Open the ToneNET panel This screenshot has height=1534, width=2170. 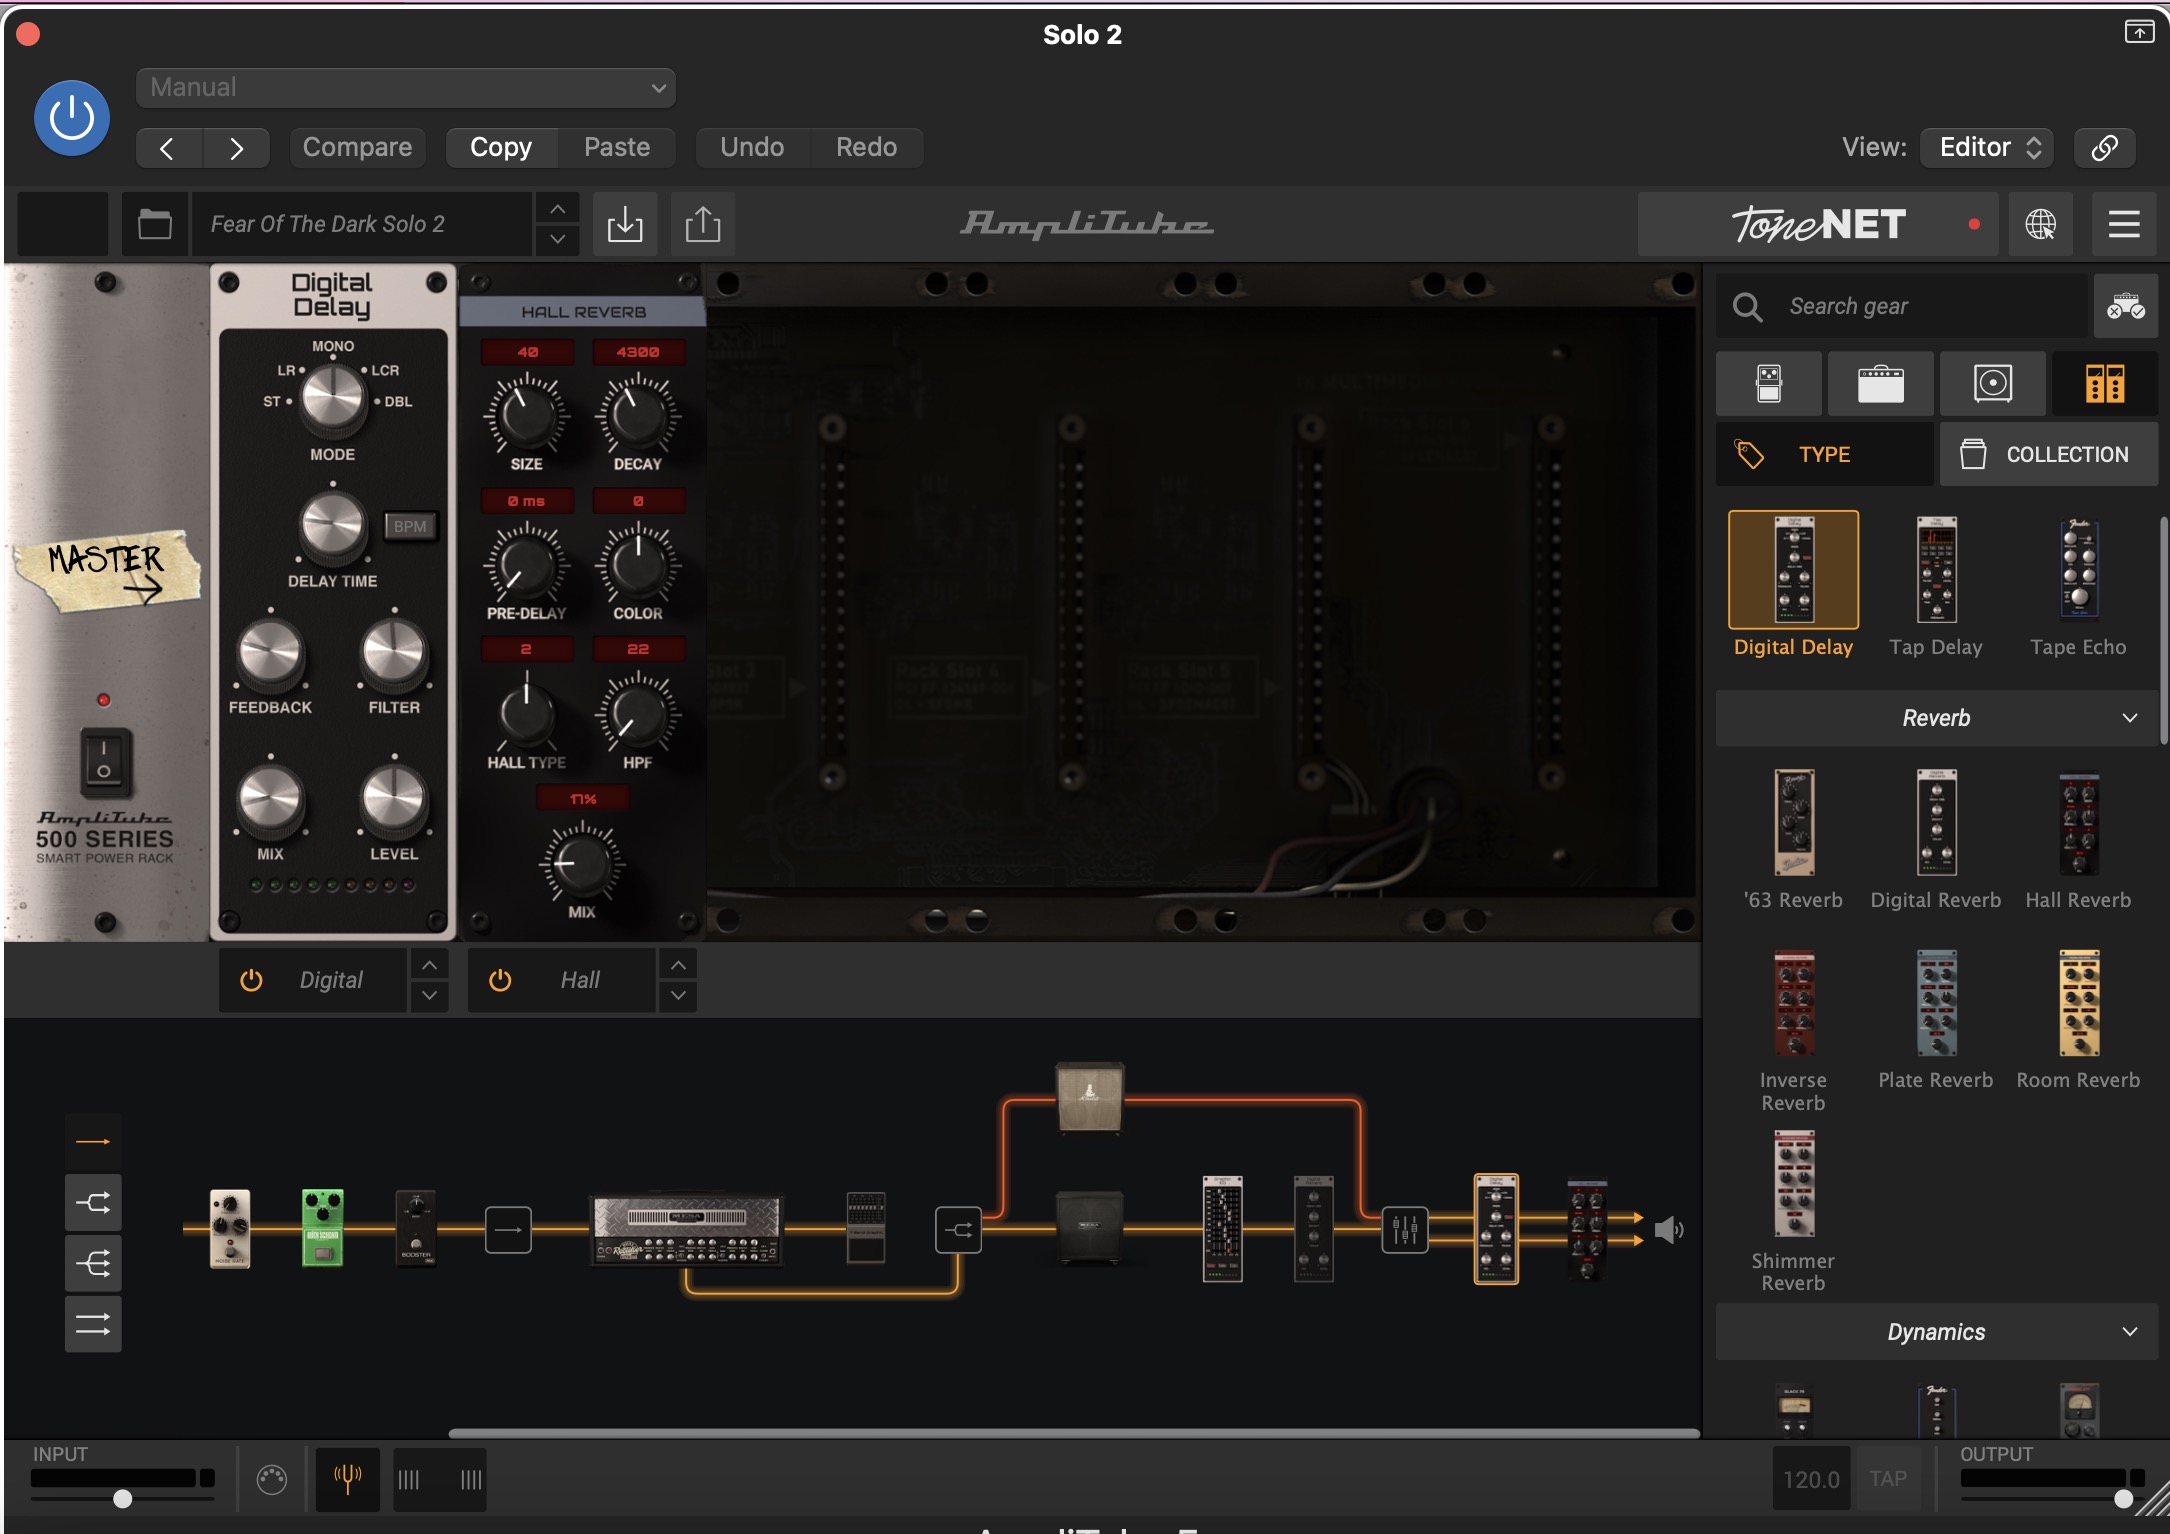coord(1818,224)
